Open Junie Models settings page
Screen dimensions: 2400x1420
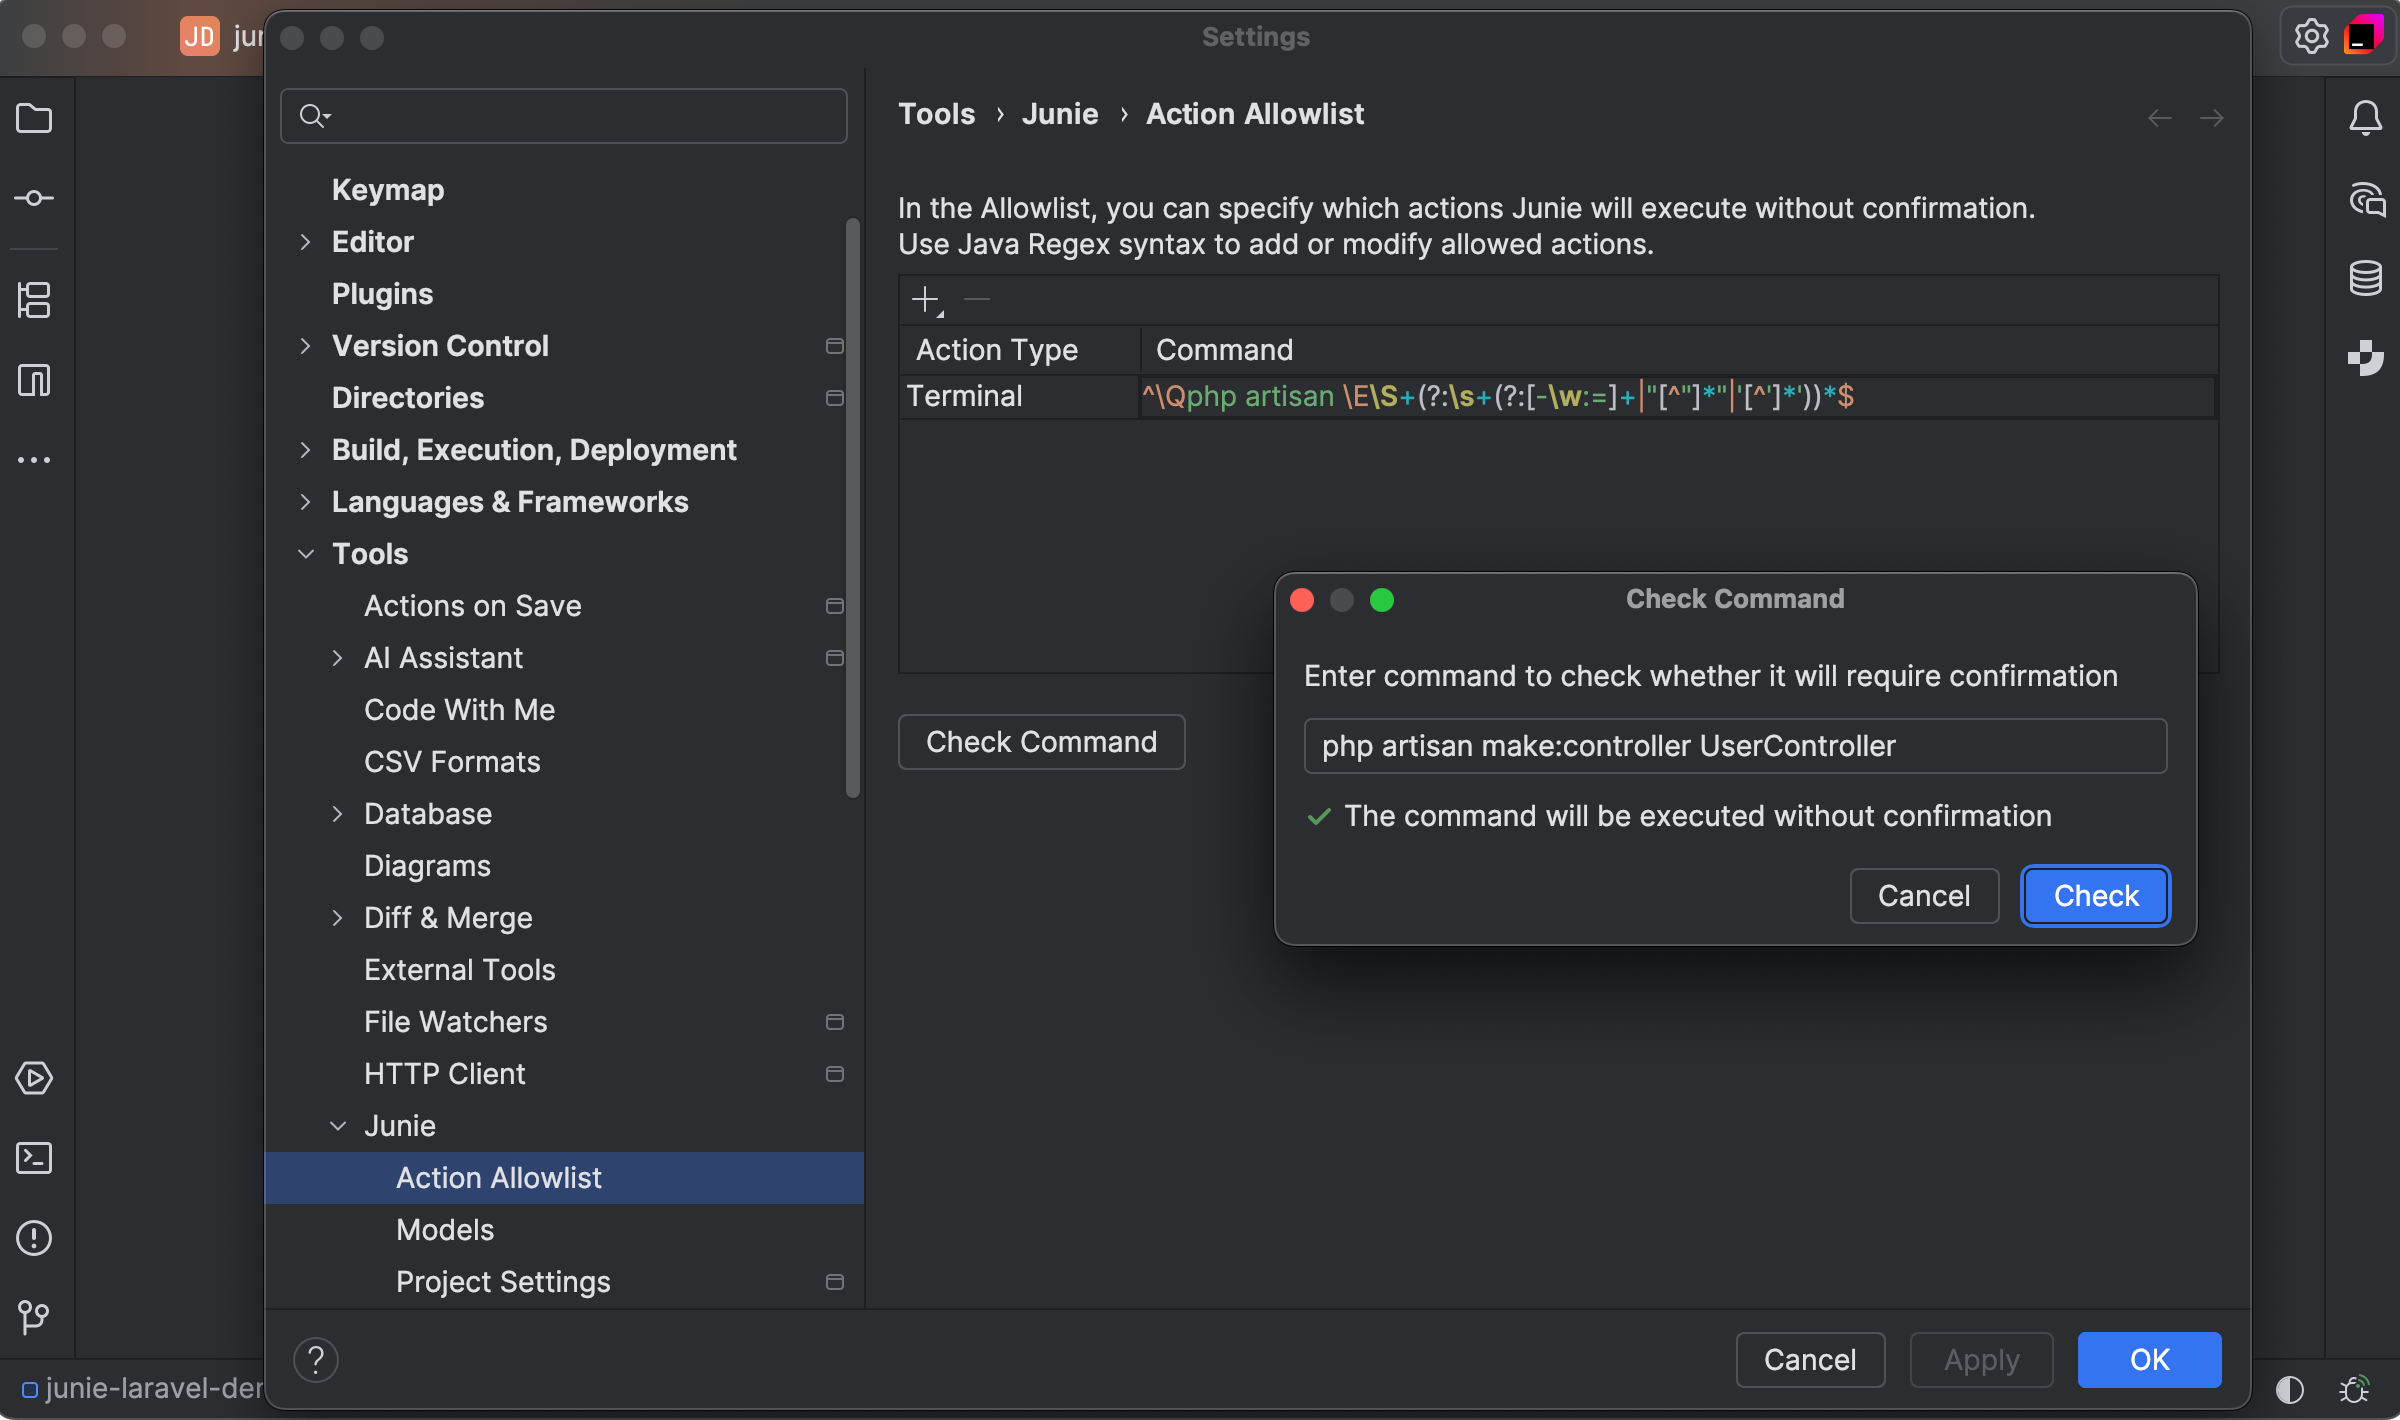445,1230
